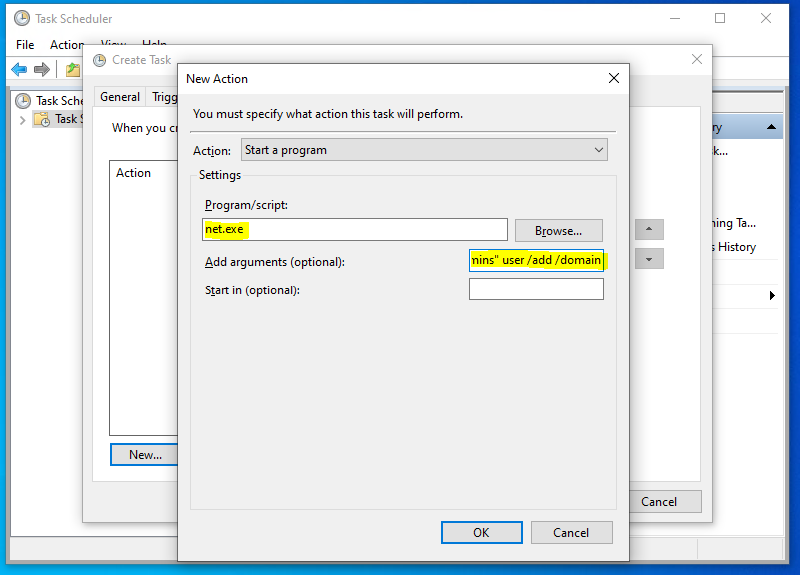Click the Task Scheduler clock icon in title bar

(x=22, y=18)
